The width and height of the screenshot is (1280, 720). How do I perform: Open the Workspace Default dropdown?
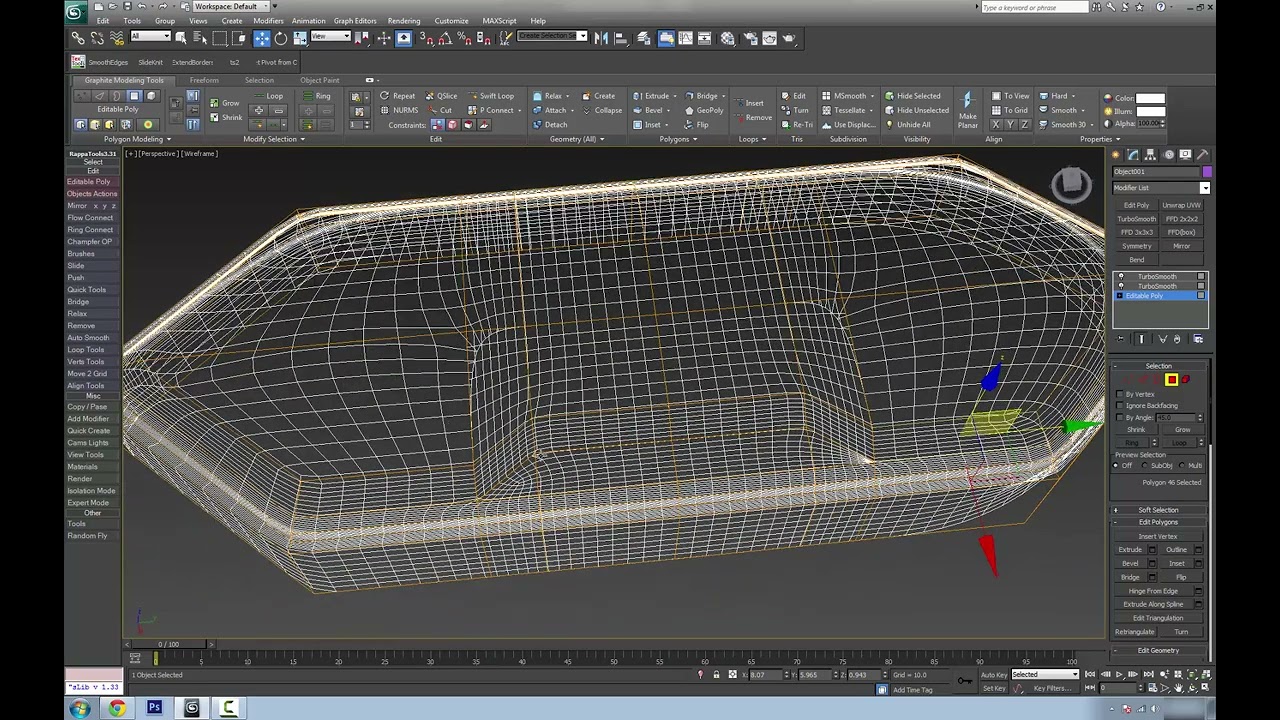coord(231,6)
